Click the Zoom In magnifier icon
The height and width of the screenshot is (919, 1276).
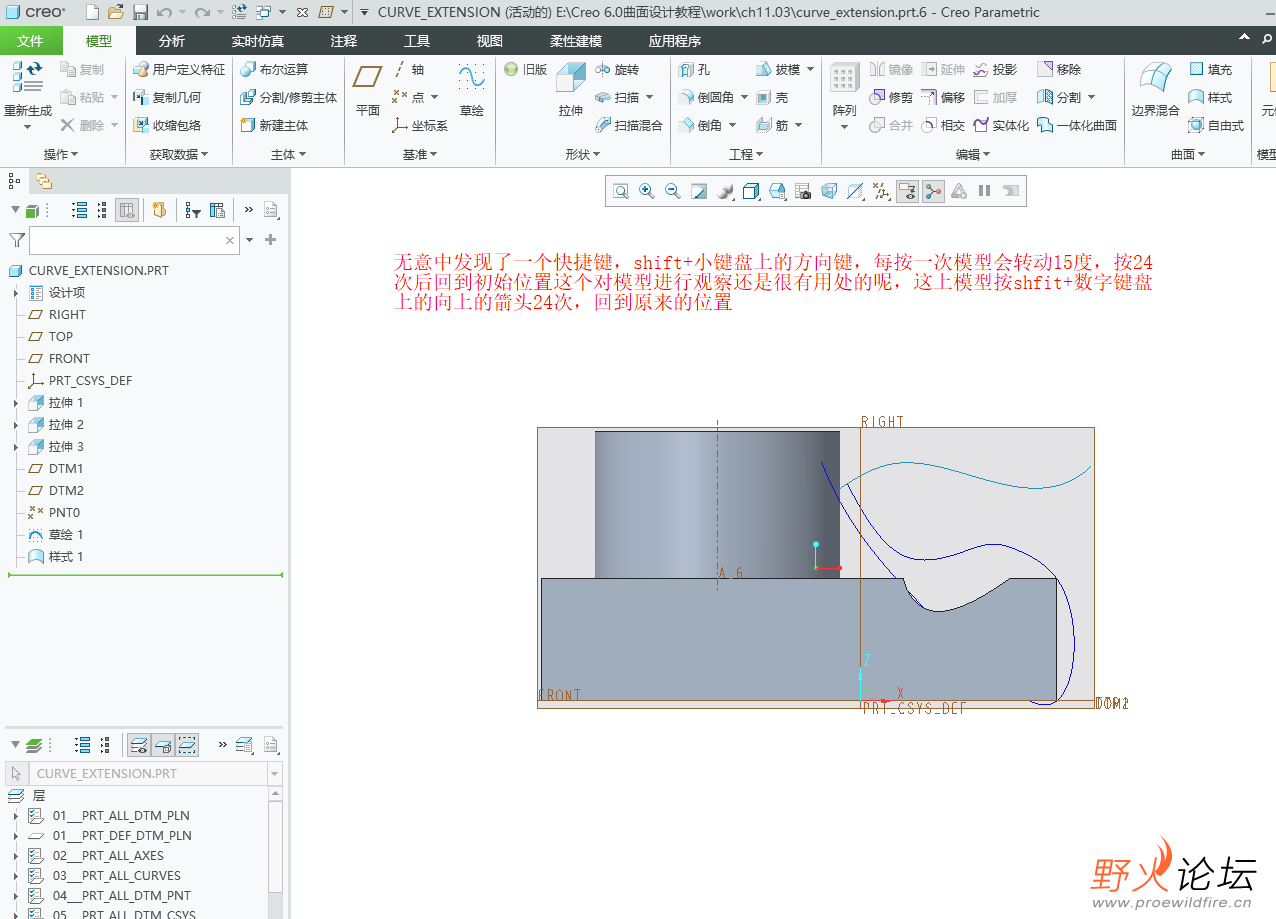(x=647, y=191)
